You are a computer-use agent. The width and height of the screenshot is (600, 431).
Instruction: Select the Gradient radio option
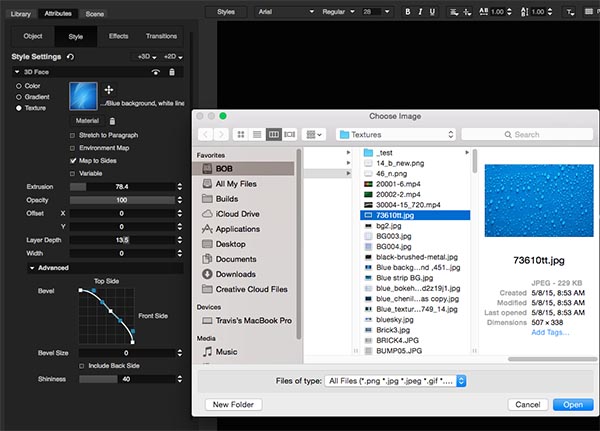coord(18,97)
